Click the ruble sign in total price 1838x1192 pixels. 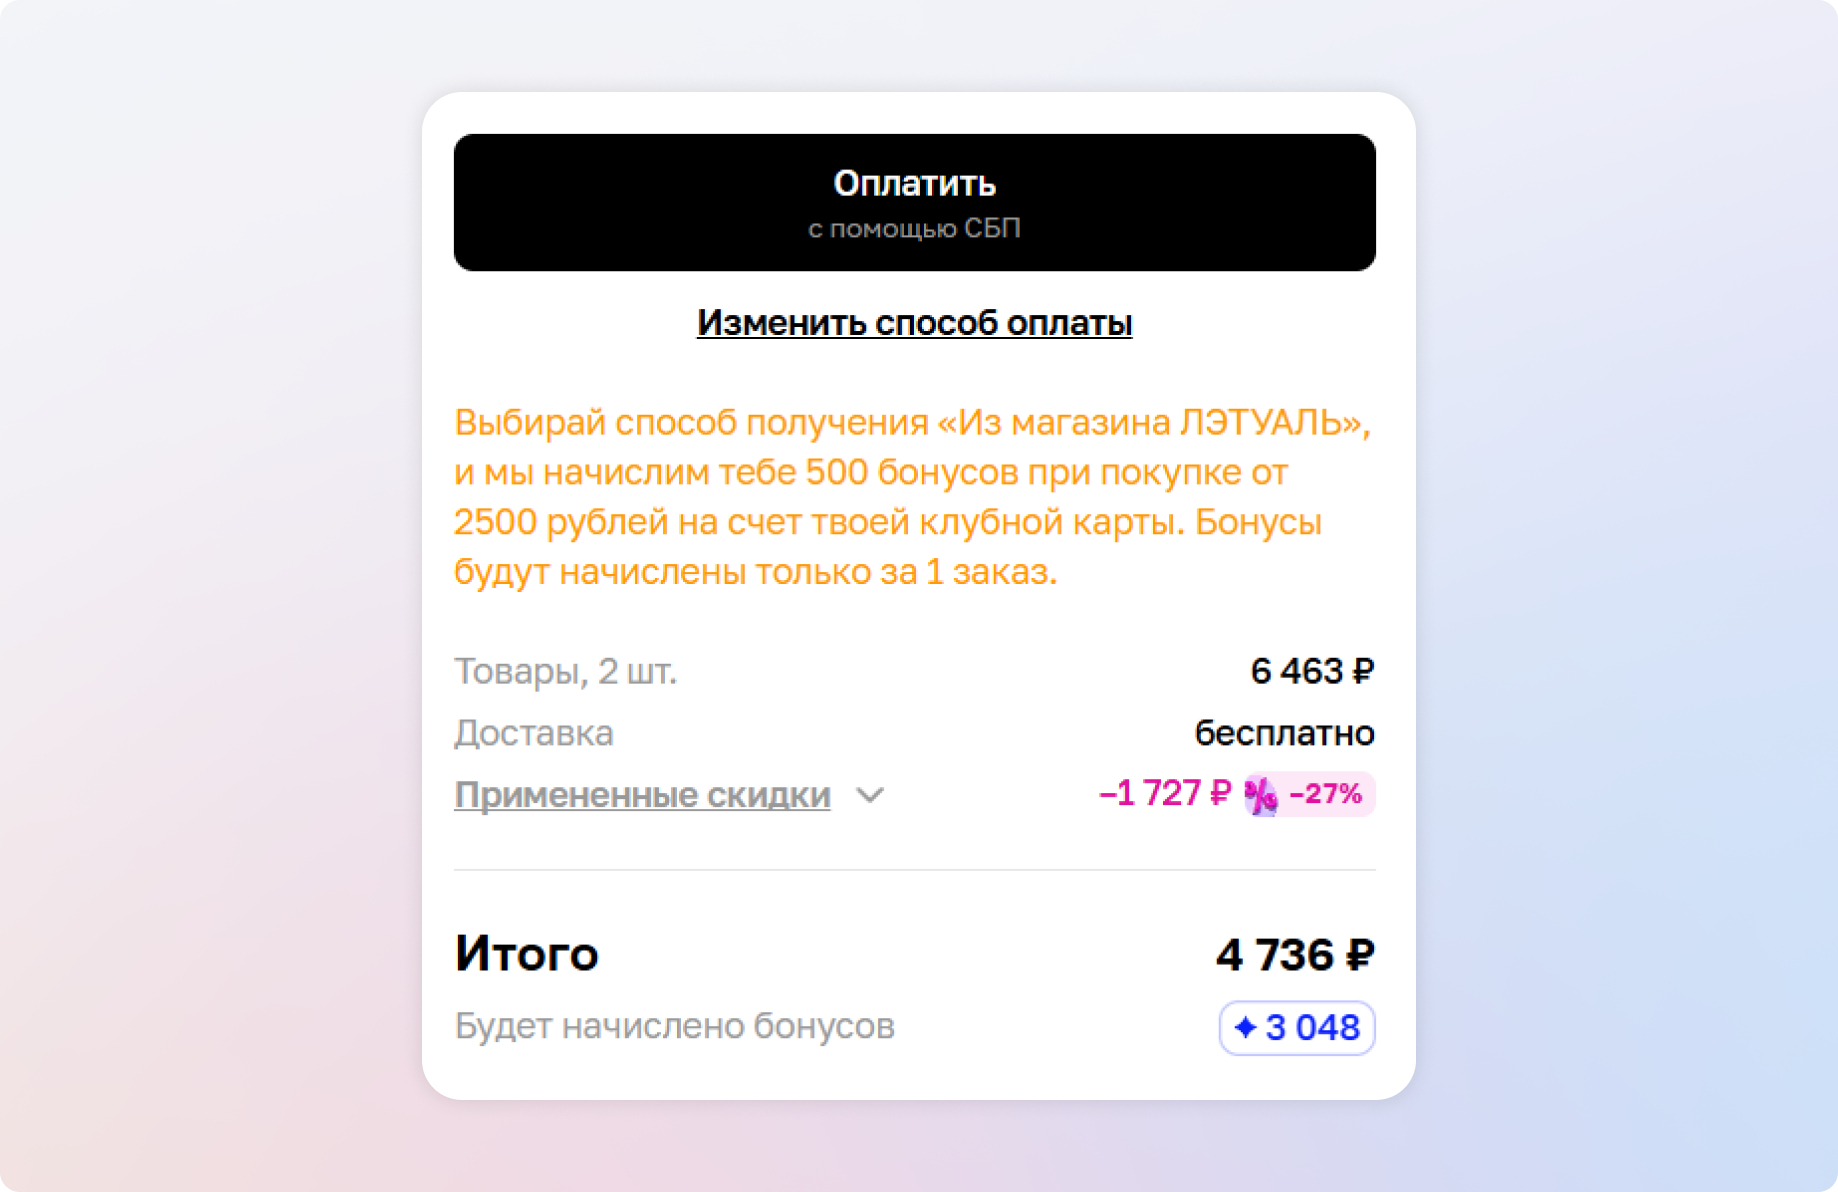1360,955
